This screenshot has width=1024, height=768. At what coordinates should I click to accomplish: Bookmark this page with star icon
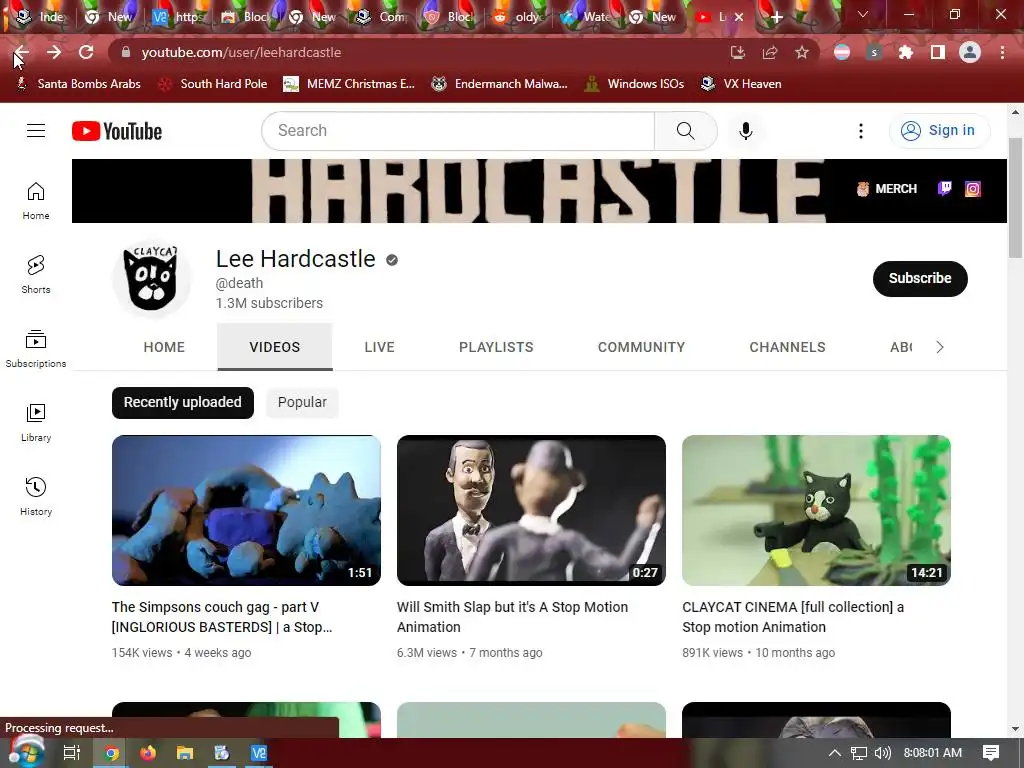coord(802,52)
